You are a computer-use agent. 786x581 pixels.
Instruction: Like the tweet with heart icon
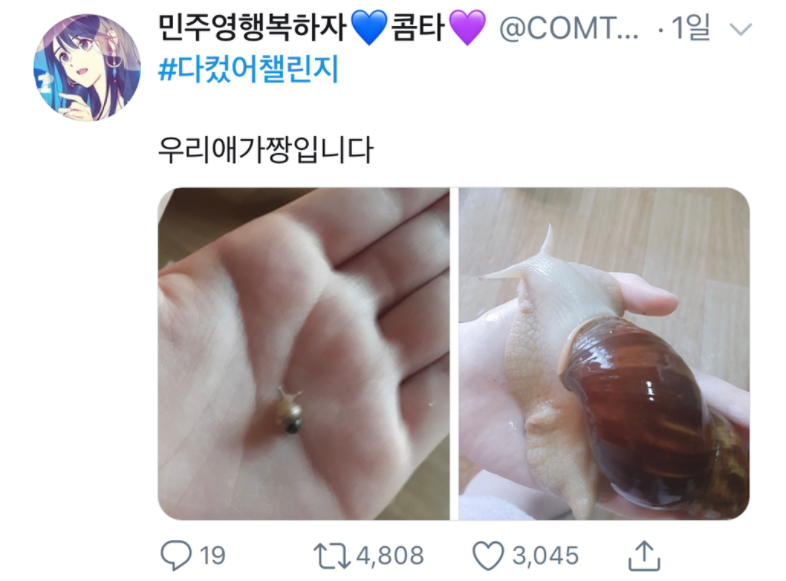coord(488,556)
